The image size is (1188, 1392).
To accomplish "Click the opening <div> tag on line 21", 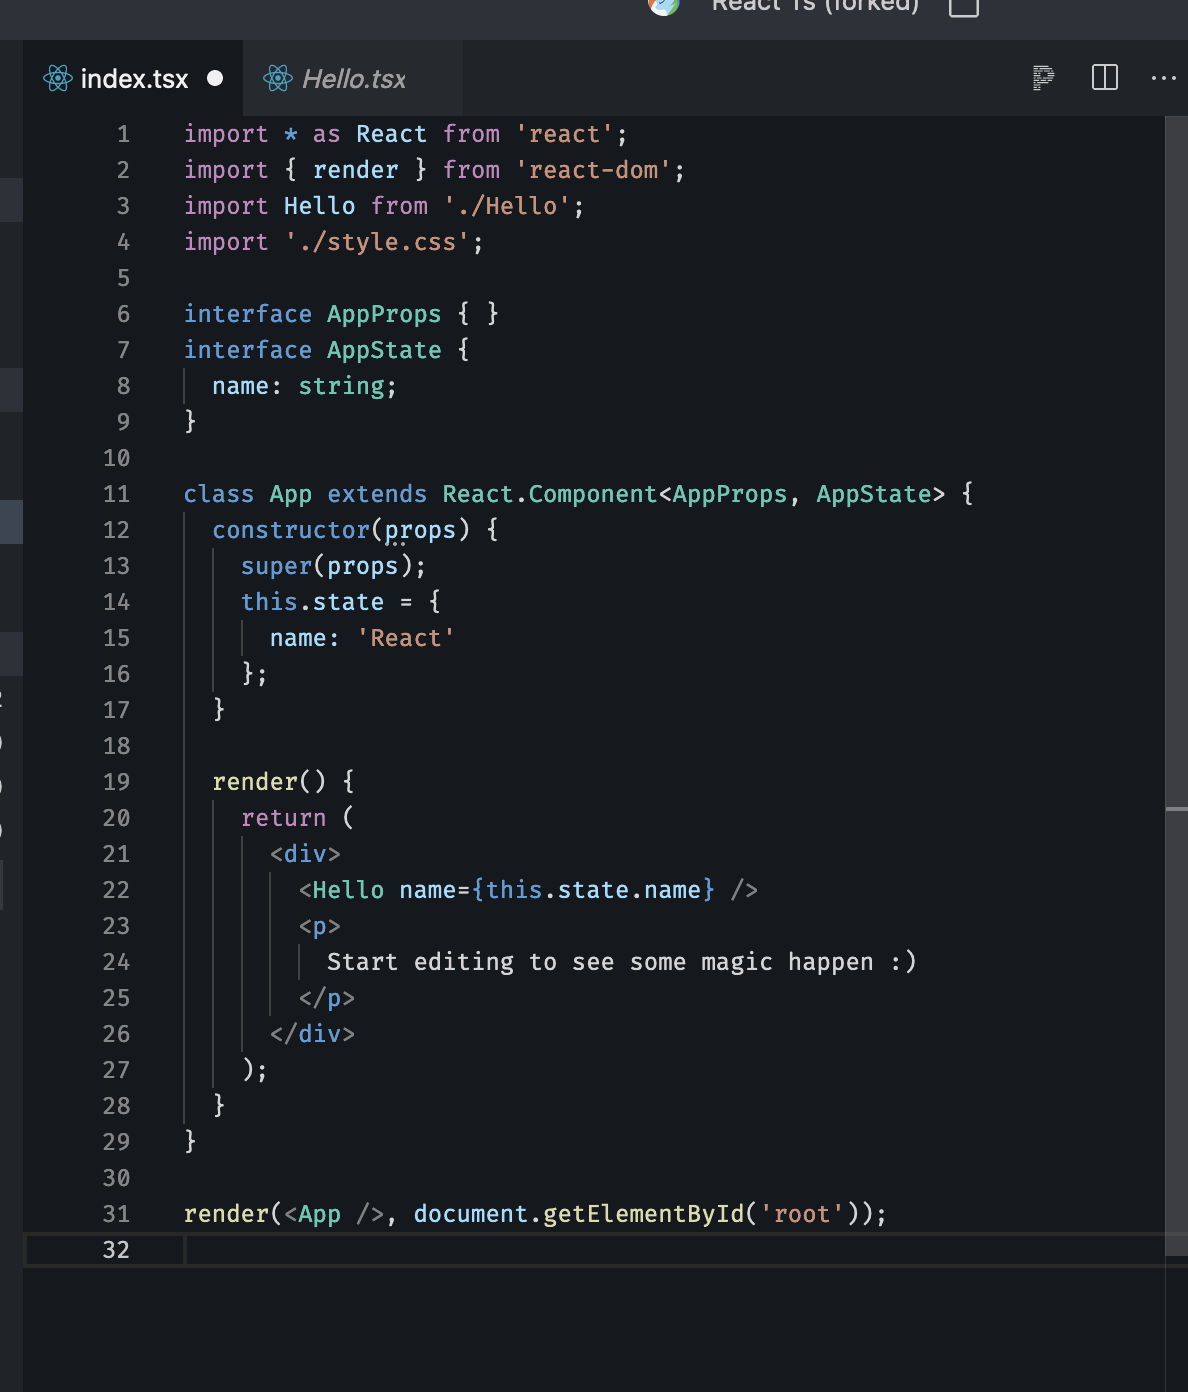I will (305, 854).
